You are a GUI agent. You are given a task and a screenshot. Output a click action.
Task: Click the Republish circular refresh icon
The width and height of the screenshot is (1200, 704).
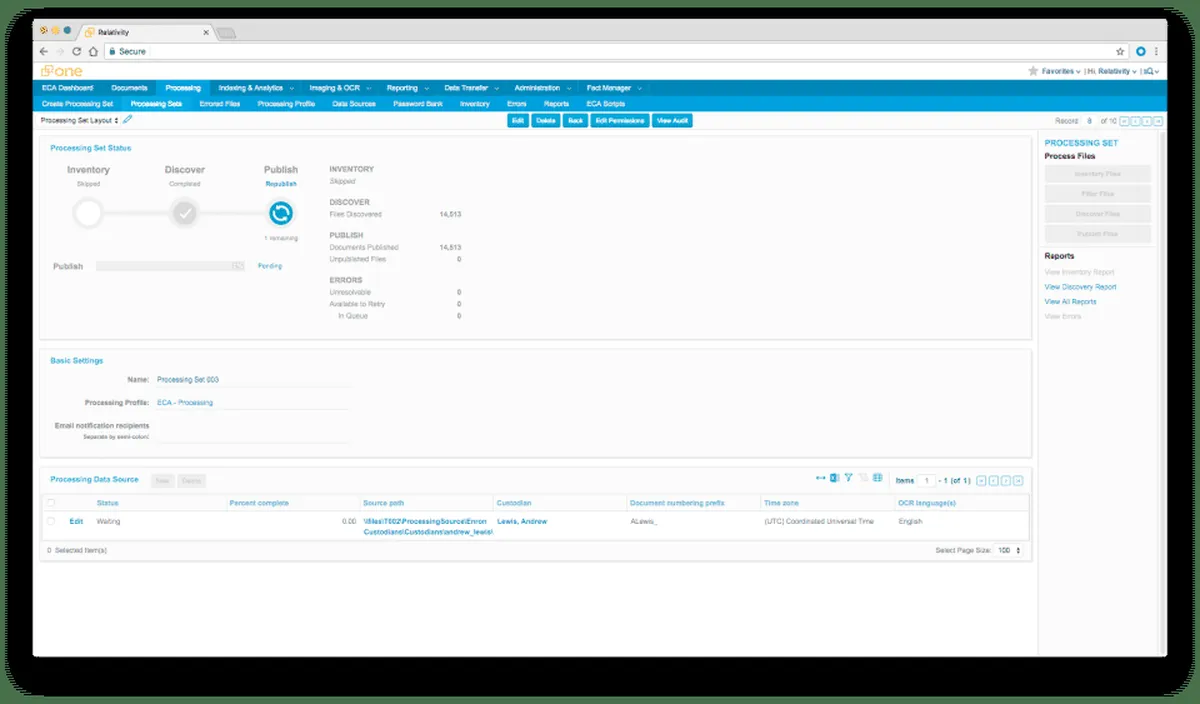[x=281, y=213]
